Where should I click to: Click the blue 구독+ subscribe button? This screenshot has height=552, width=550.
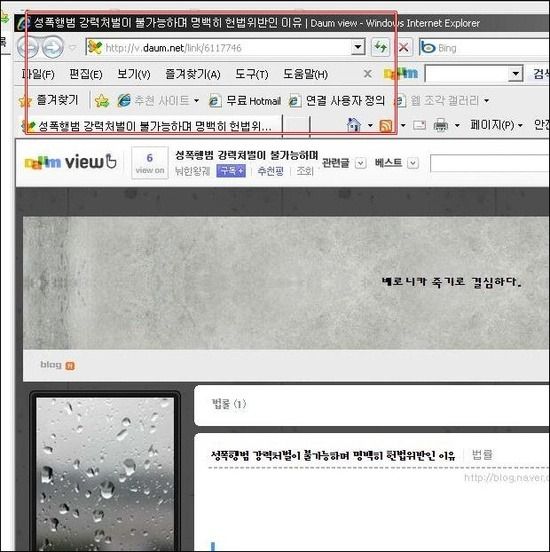(x=231, y=171)
